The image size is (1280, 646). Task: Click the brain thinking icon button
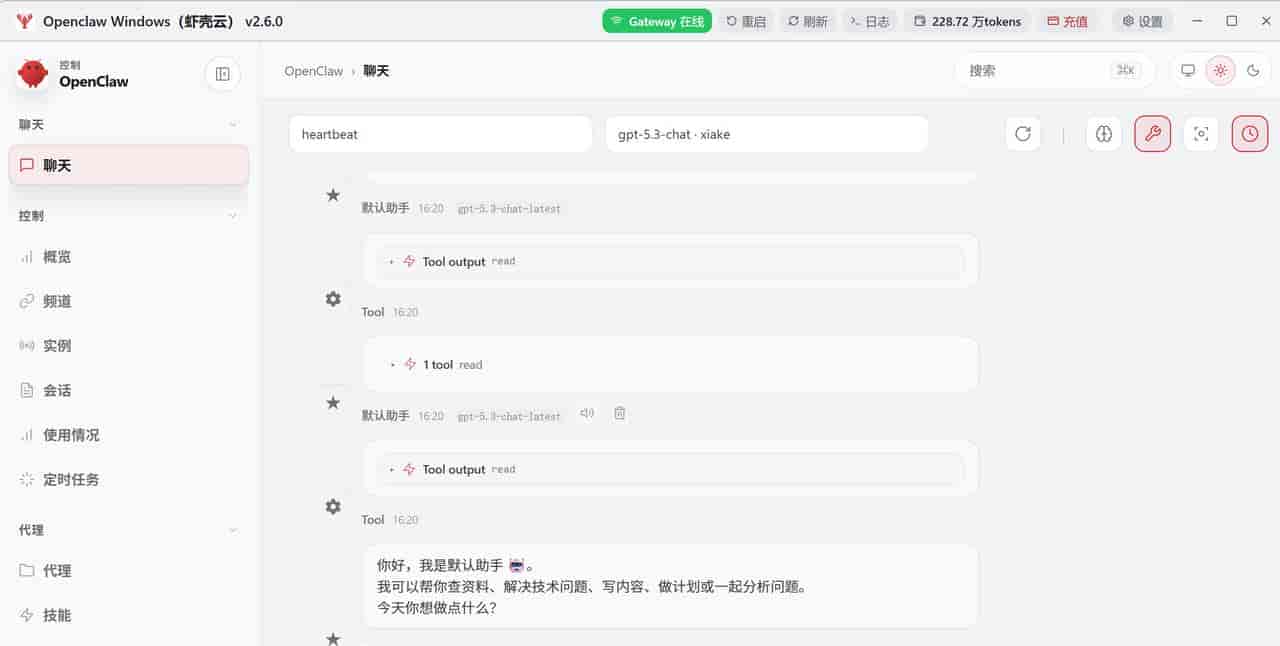(1104, 134)
